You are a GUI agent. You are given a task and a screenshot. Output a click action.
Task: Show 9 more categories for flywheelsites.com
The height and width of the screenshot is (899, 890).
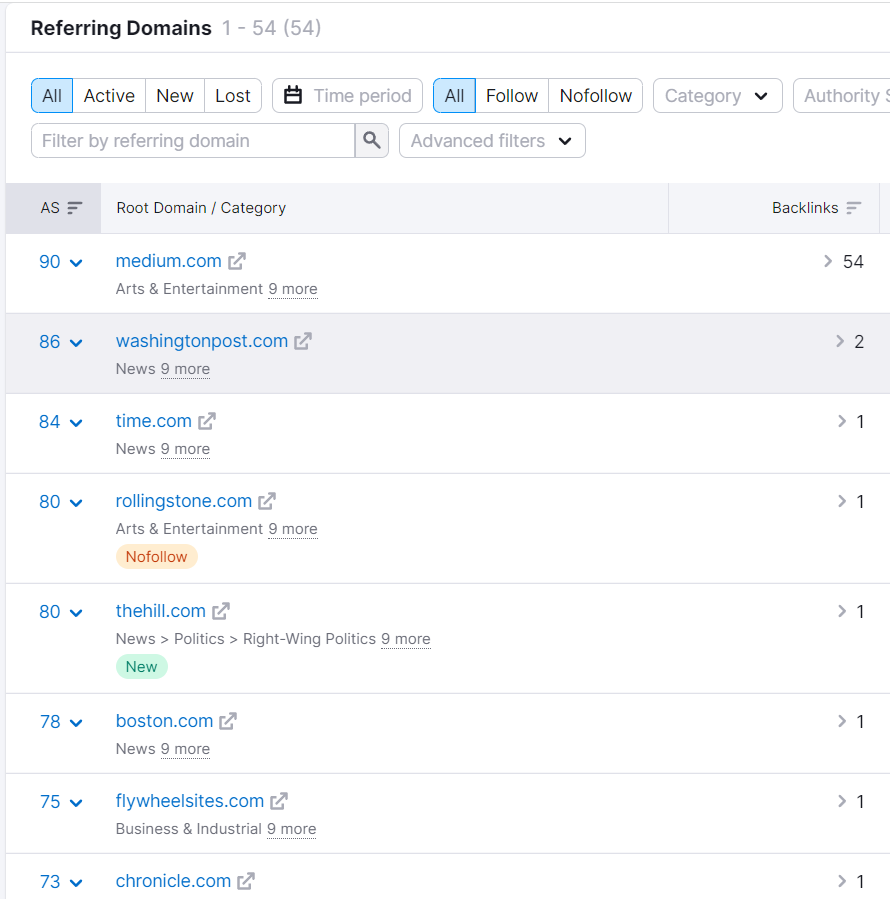tap(292, 829)
